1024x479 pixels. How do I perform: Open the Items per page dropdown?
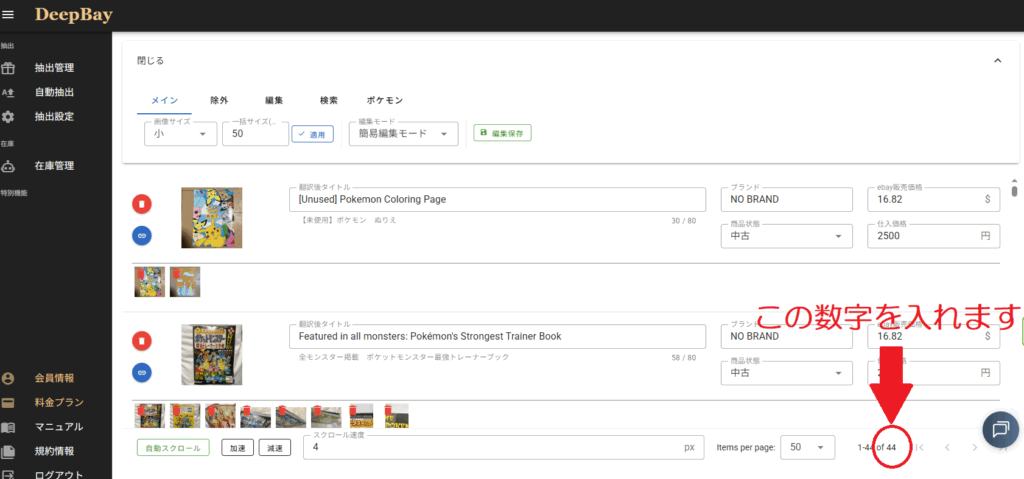(807, 448)
